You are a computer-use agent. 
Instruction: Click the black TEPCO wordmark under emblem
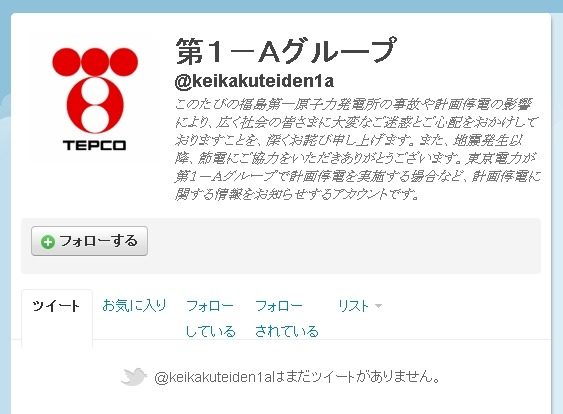coord(94,145)
